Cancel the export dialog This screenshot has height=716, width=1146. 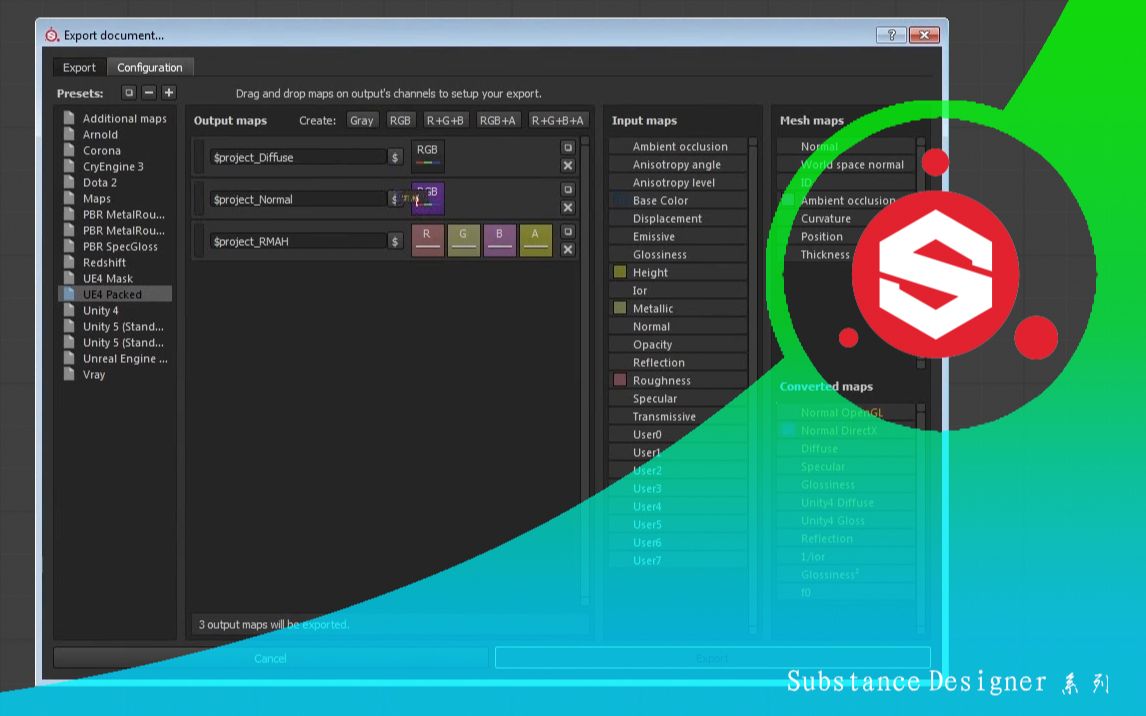[x=270, y=658]
